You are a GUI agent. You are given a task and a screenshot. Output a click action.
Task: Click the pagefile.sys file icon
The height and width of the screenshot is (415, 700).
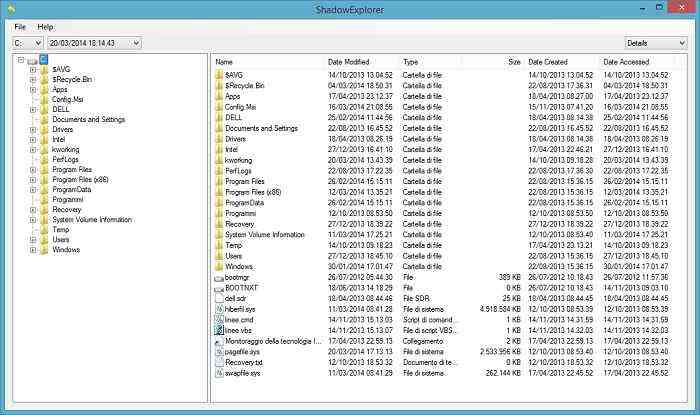(x=219, y=352)
